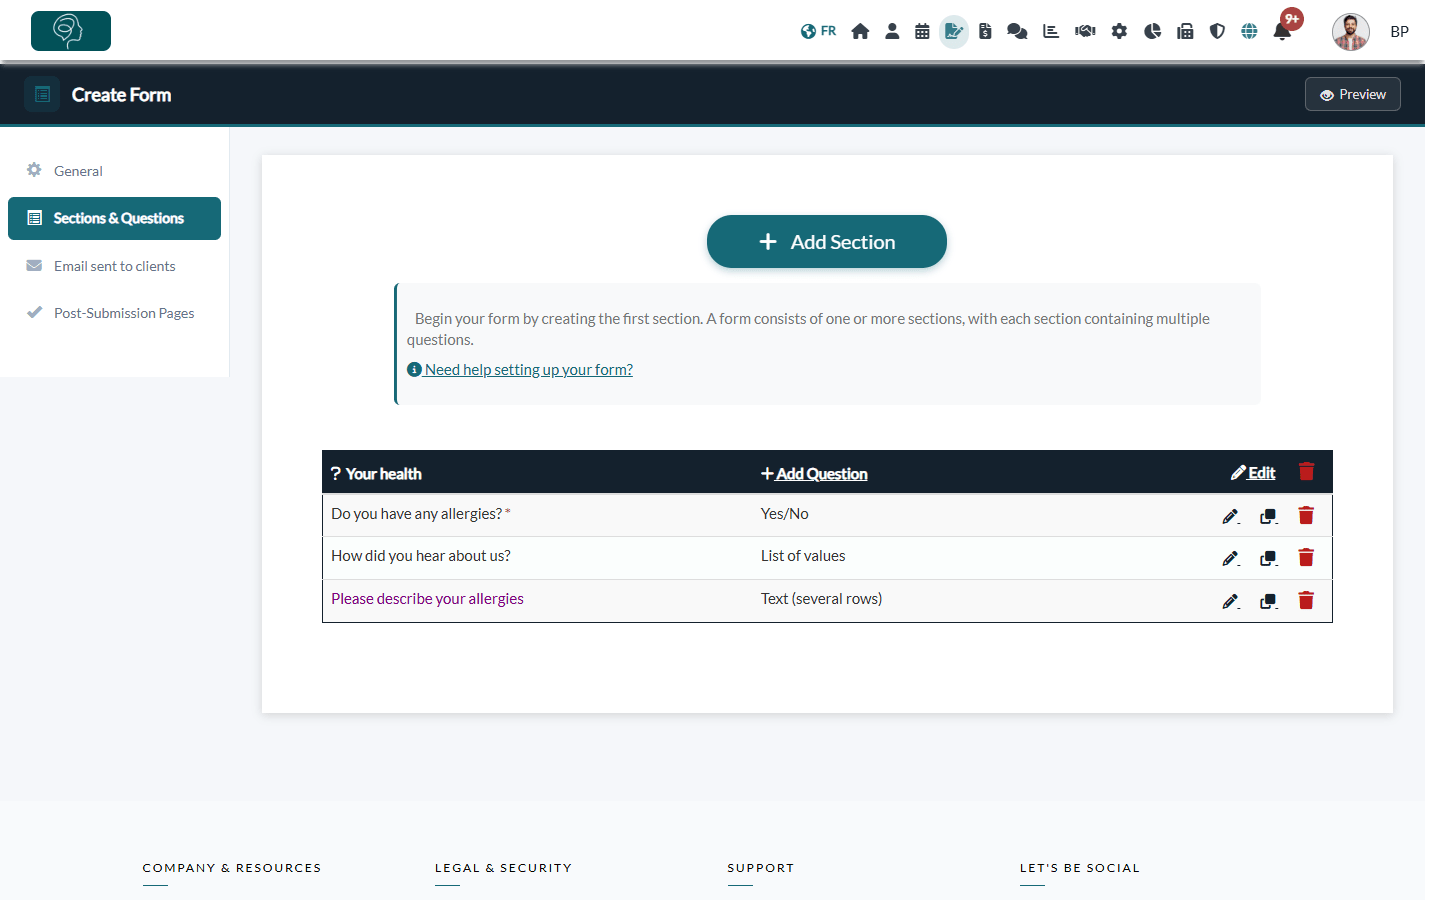Open the notifications bell

(1282, 31)
